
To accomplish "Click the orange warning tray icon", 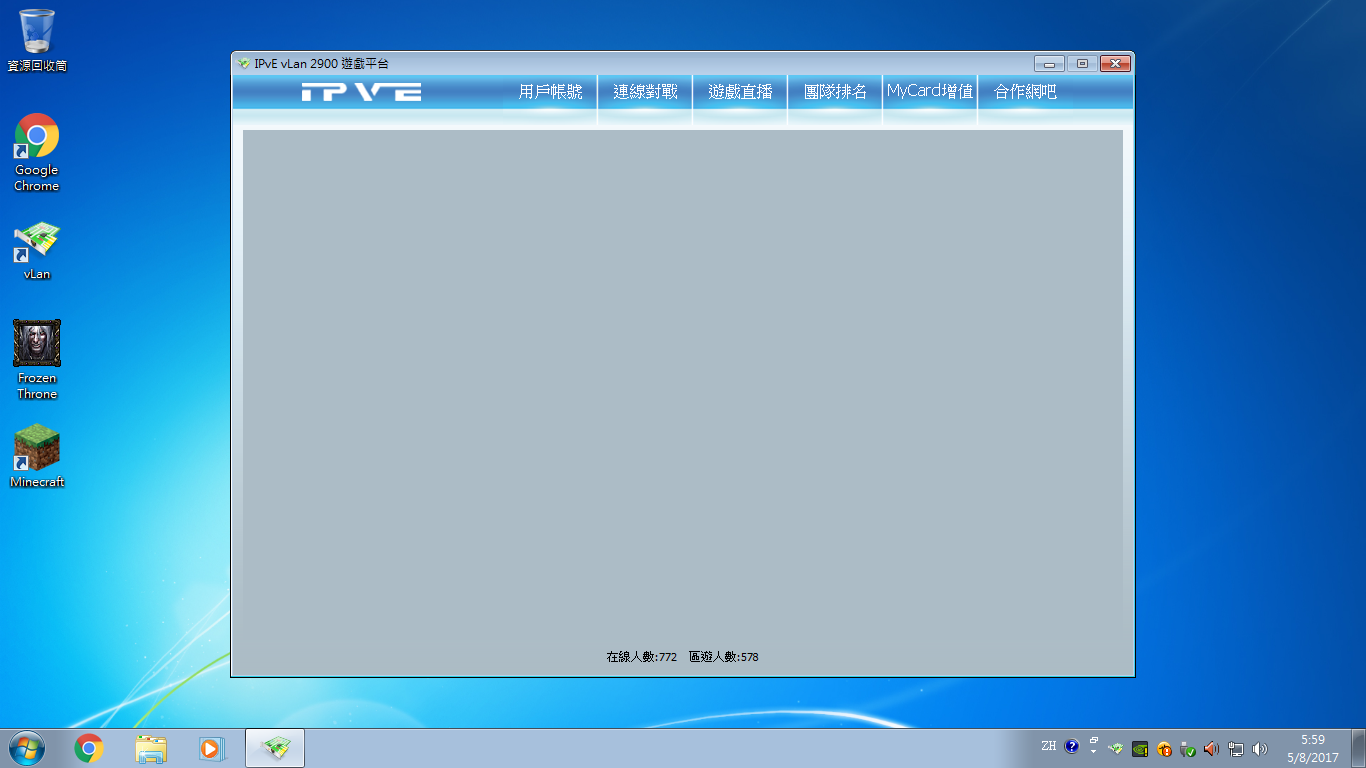I will pos(1164,748).
